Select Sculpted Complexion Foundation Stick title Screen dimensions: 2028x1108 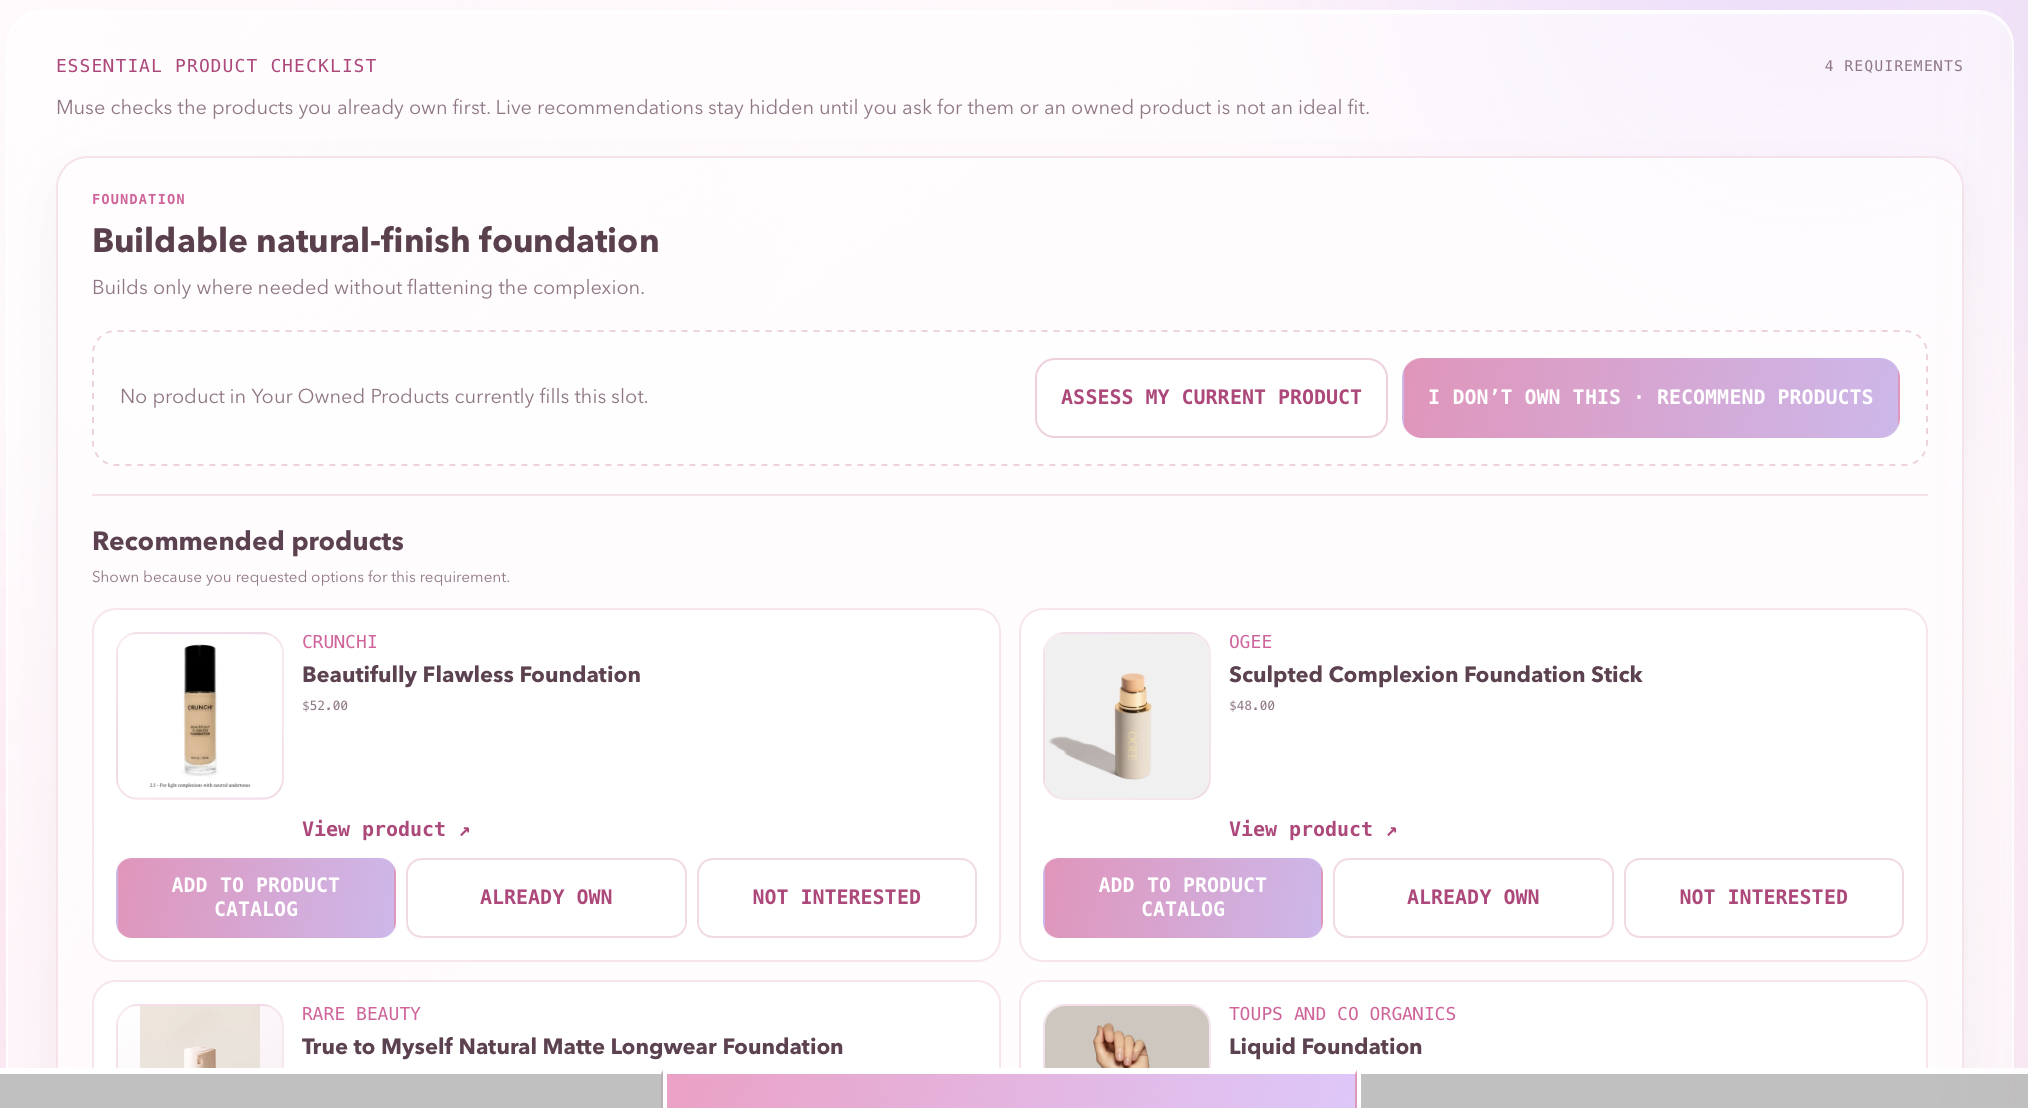(x=1435, y=675)
